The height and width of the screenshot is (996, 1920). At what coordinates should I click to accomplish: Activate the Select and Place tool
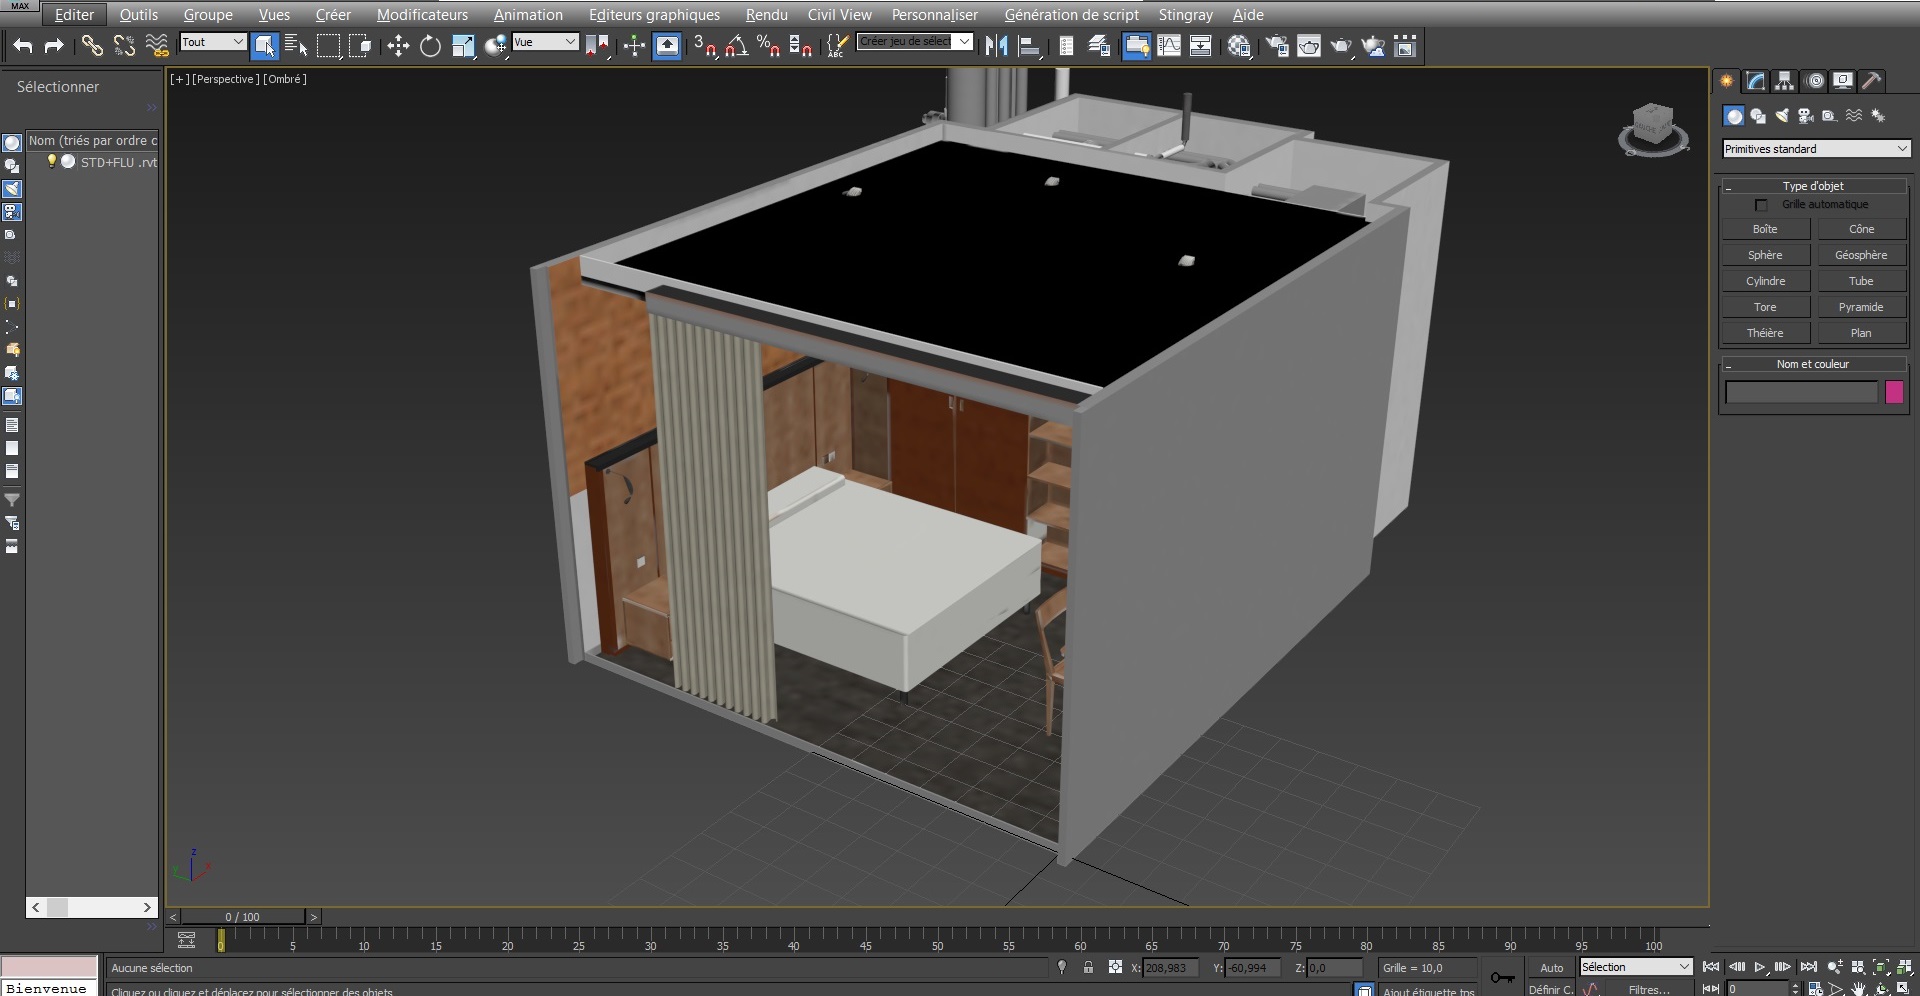point(495,45)
